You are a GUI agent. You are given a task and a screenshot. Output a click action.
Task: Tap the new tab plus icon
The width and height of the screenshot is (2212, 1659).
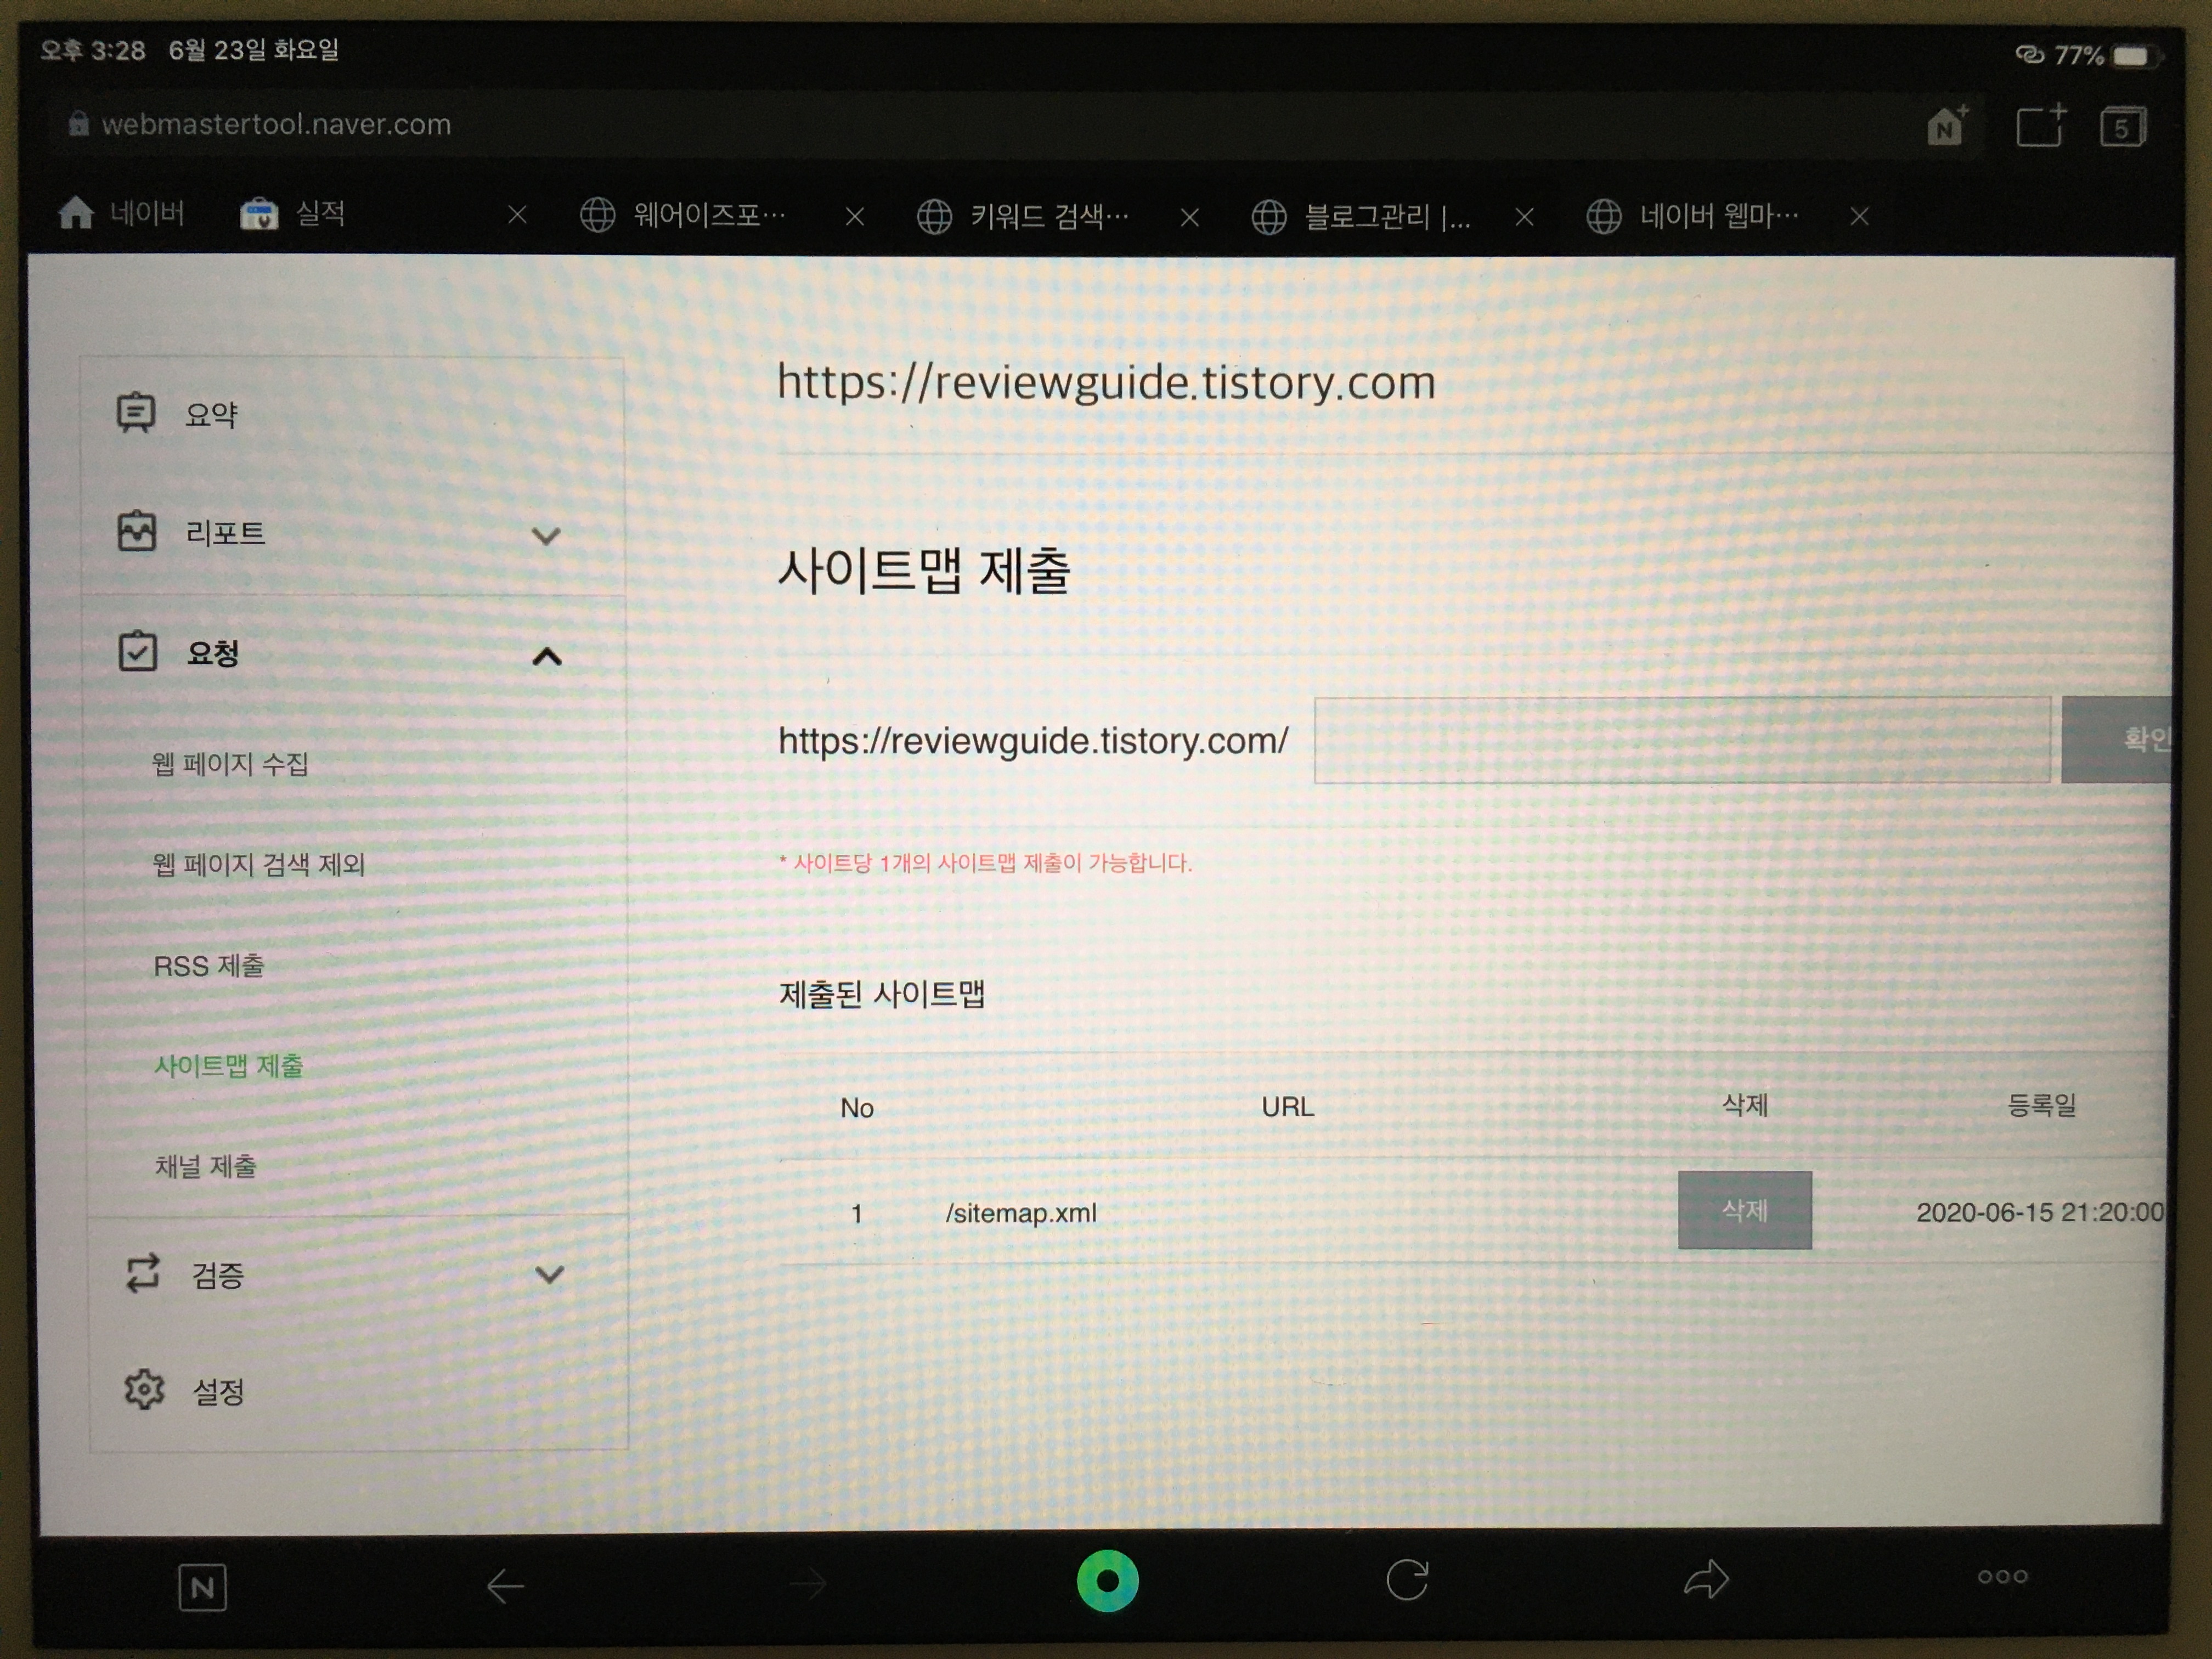point(2040,126)
